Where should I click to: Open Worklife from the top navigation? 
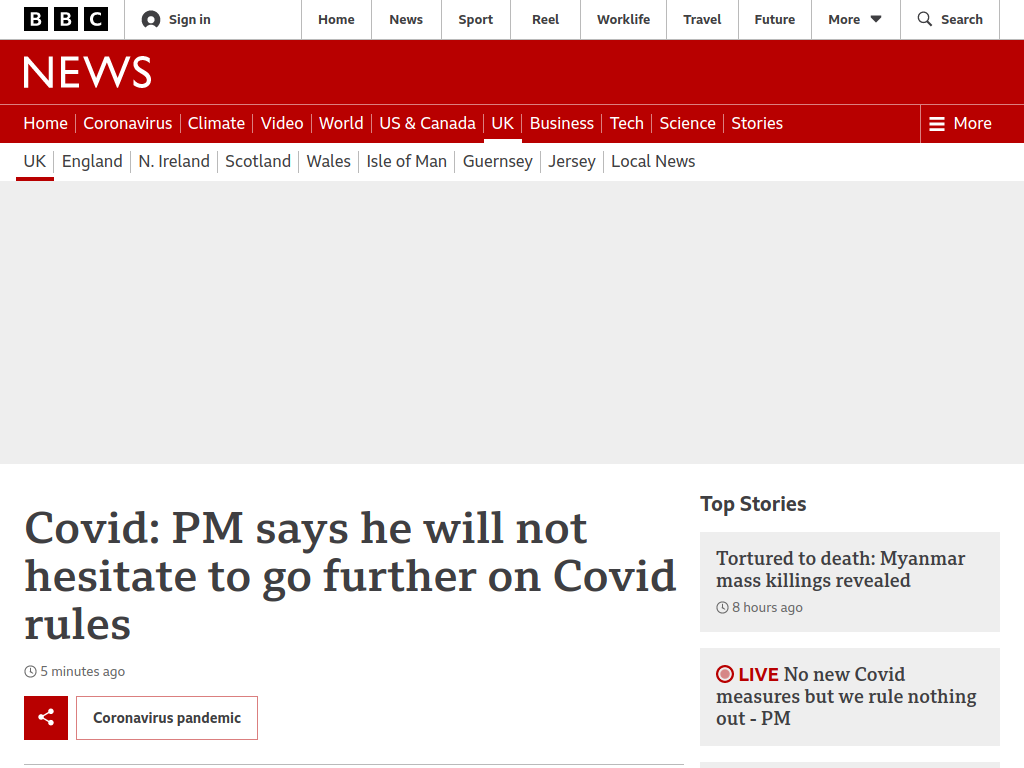(624, 20)
